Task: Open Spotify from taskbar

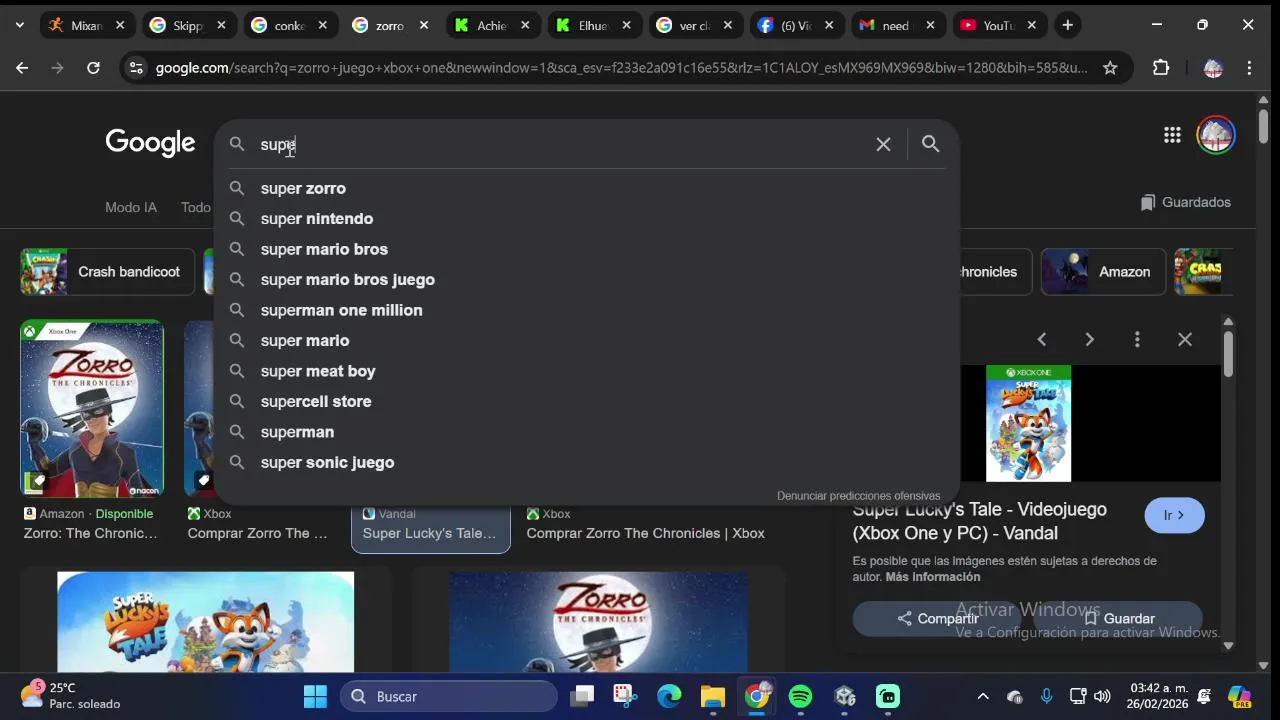Action: [800, 696]
